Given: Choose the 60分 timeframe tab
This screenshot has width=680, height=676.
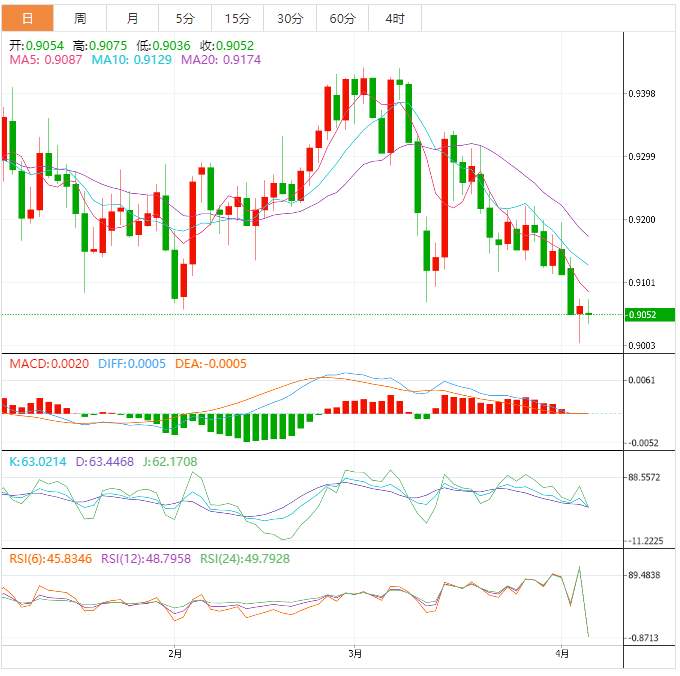Looking at the screenshot, I should click(x=342, y=19).
